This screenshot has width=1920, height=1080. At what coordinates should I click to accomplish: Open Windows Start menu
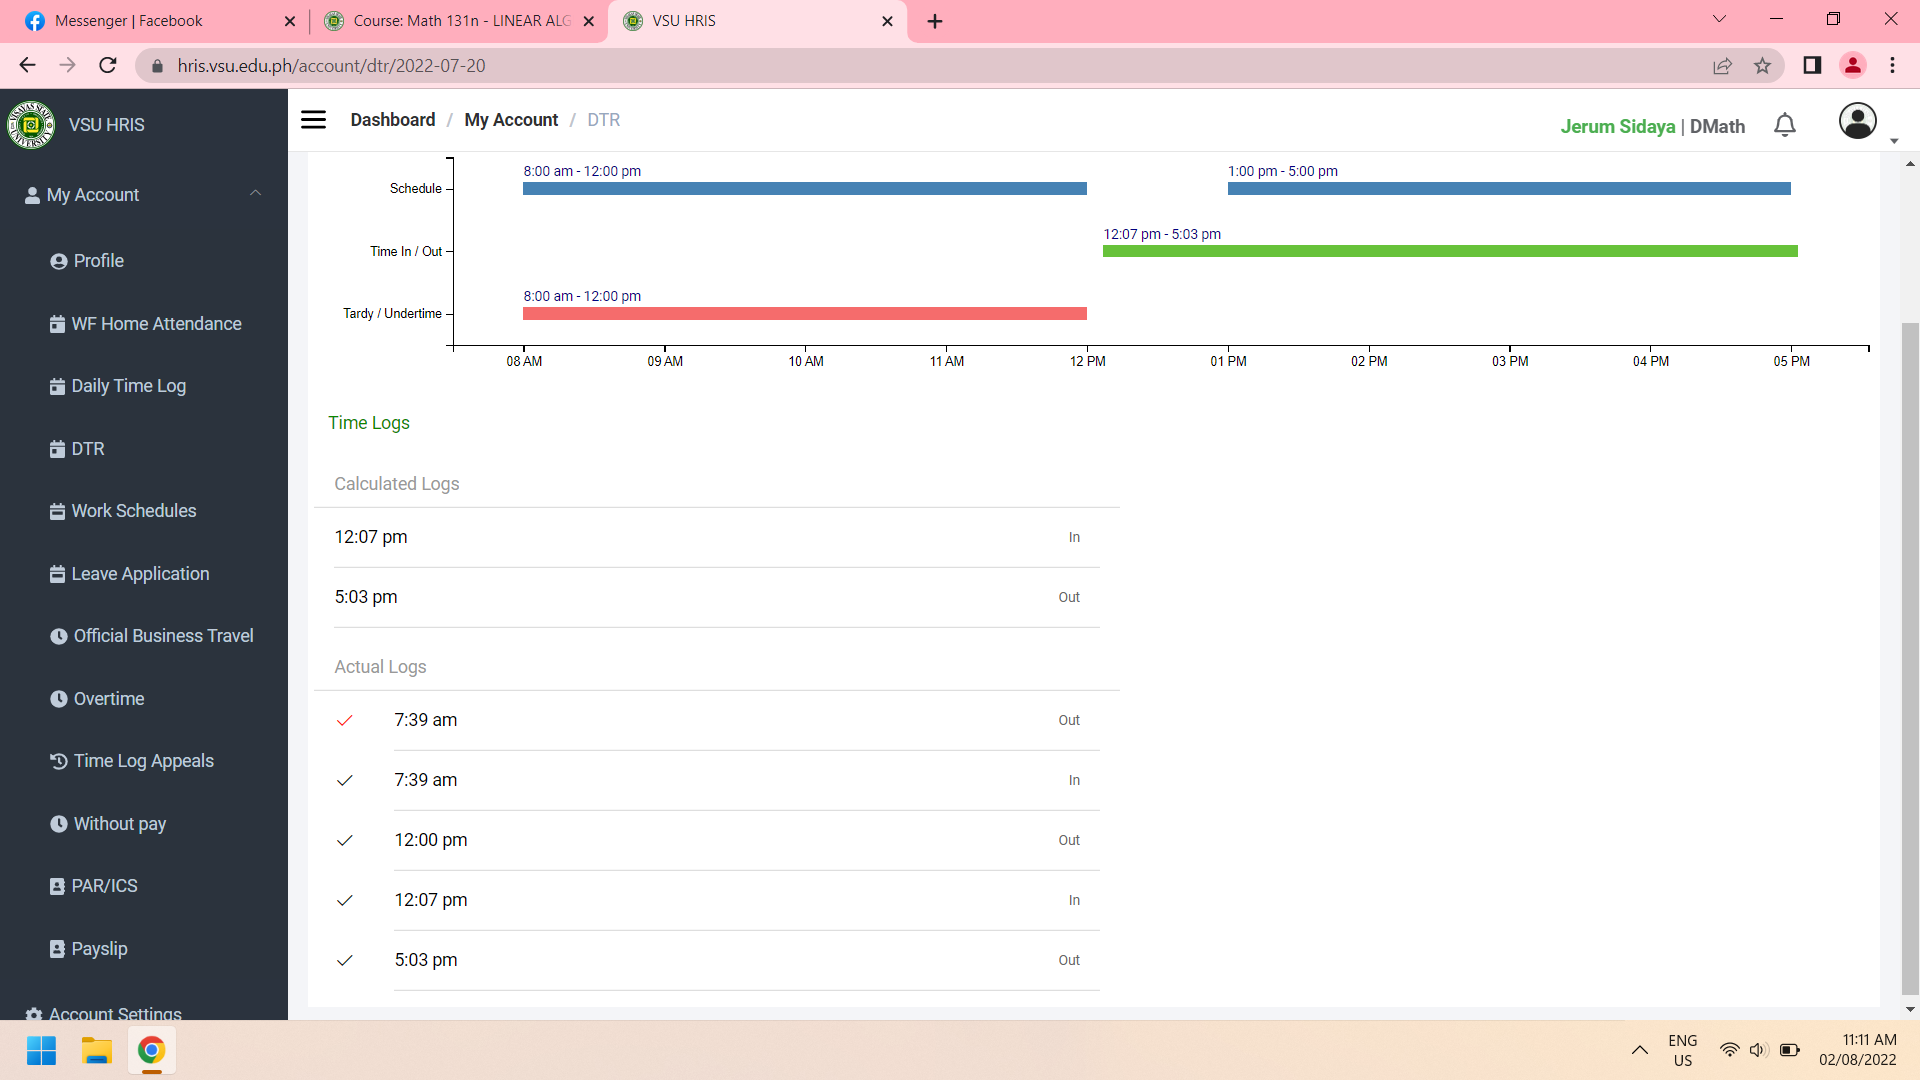pos(41,1051)
